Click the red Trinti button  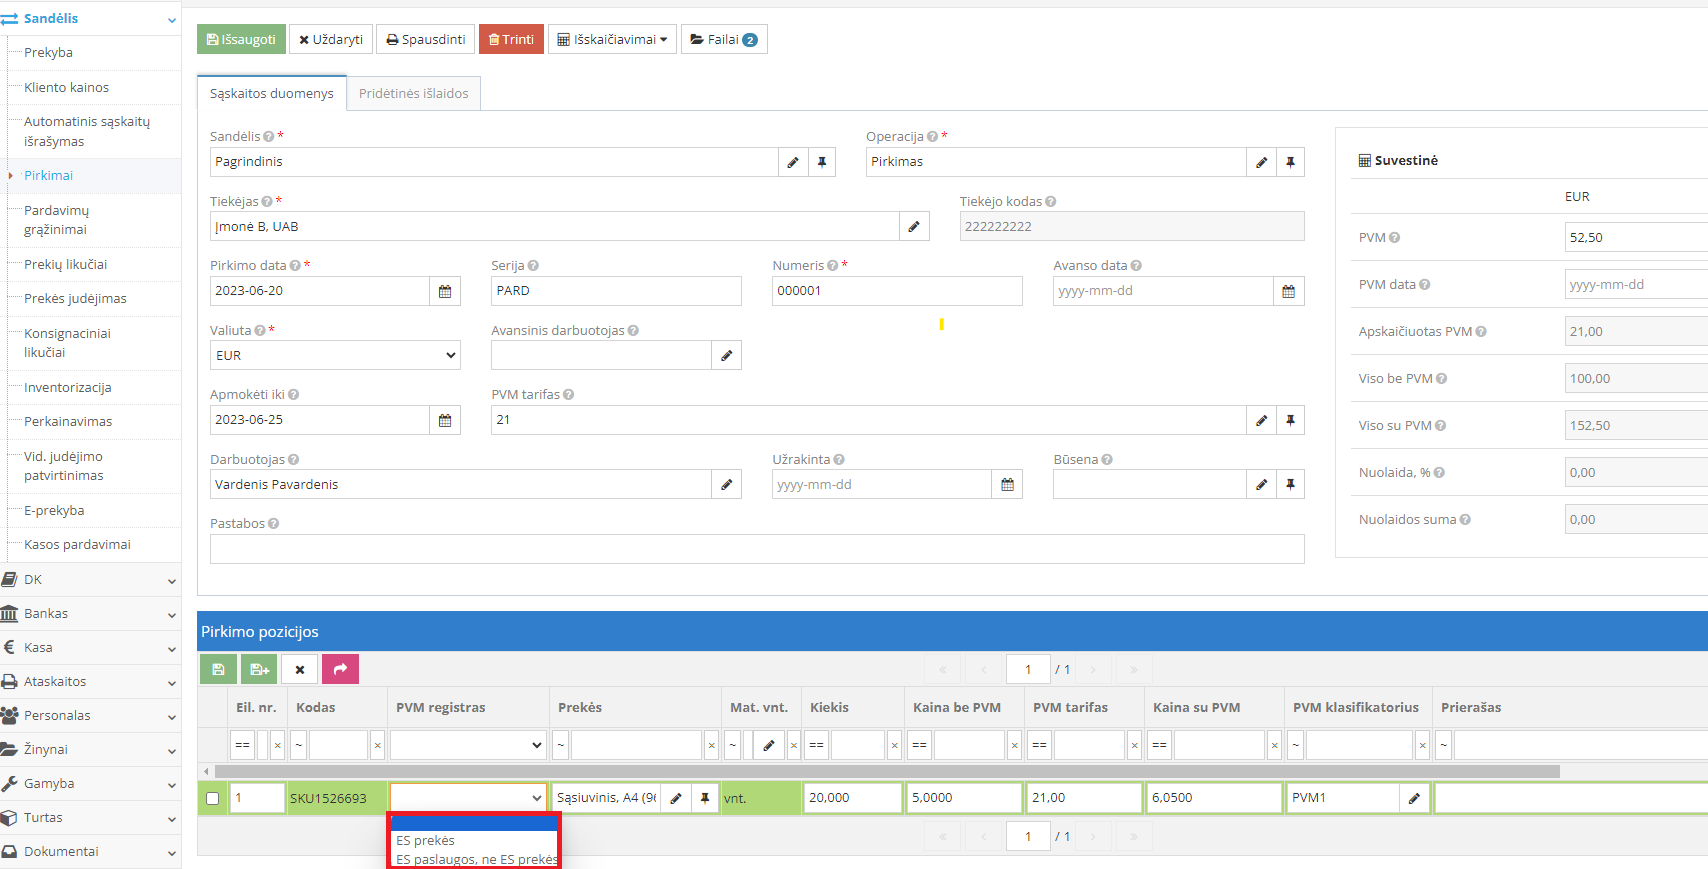511,40
